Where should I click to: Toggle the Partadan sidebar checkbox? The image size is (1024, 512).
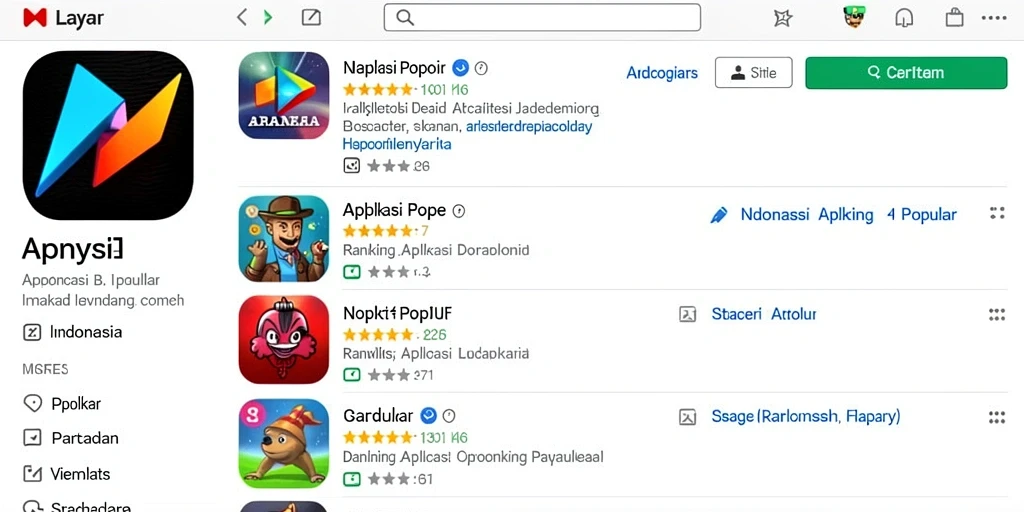point(32,438)
